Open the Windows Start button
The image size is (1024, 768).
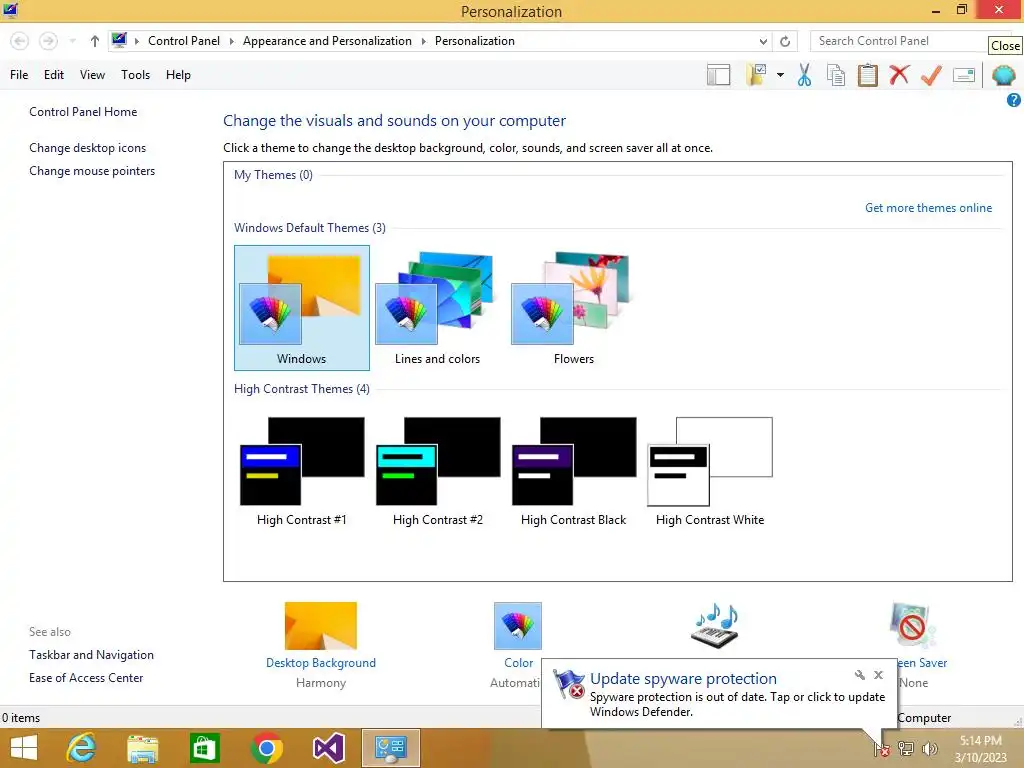click(x=24, y=748)
